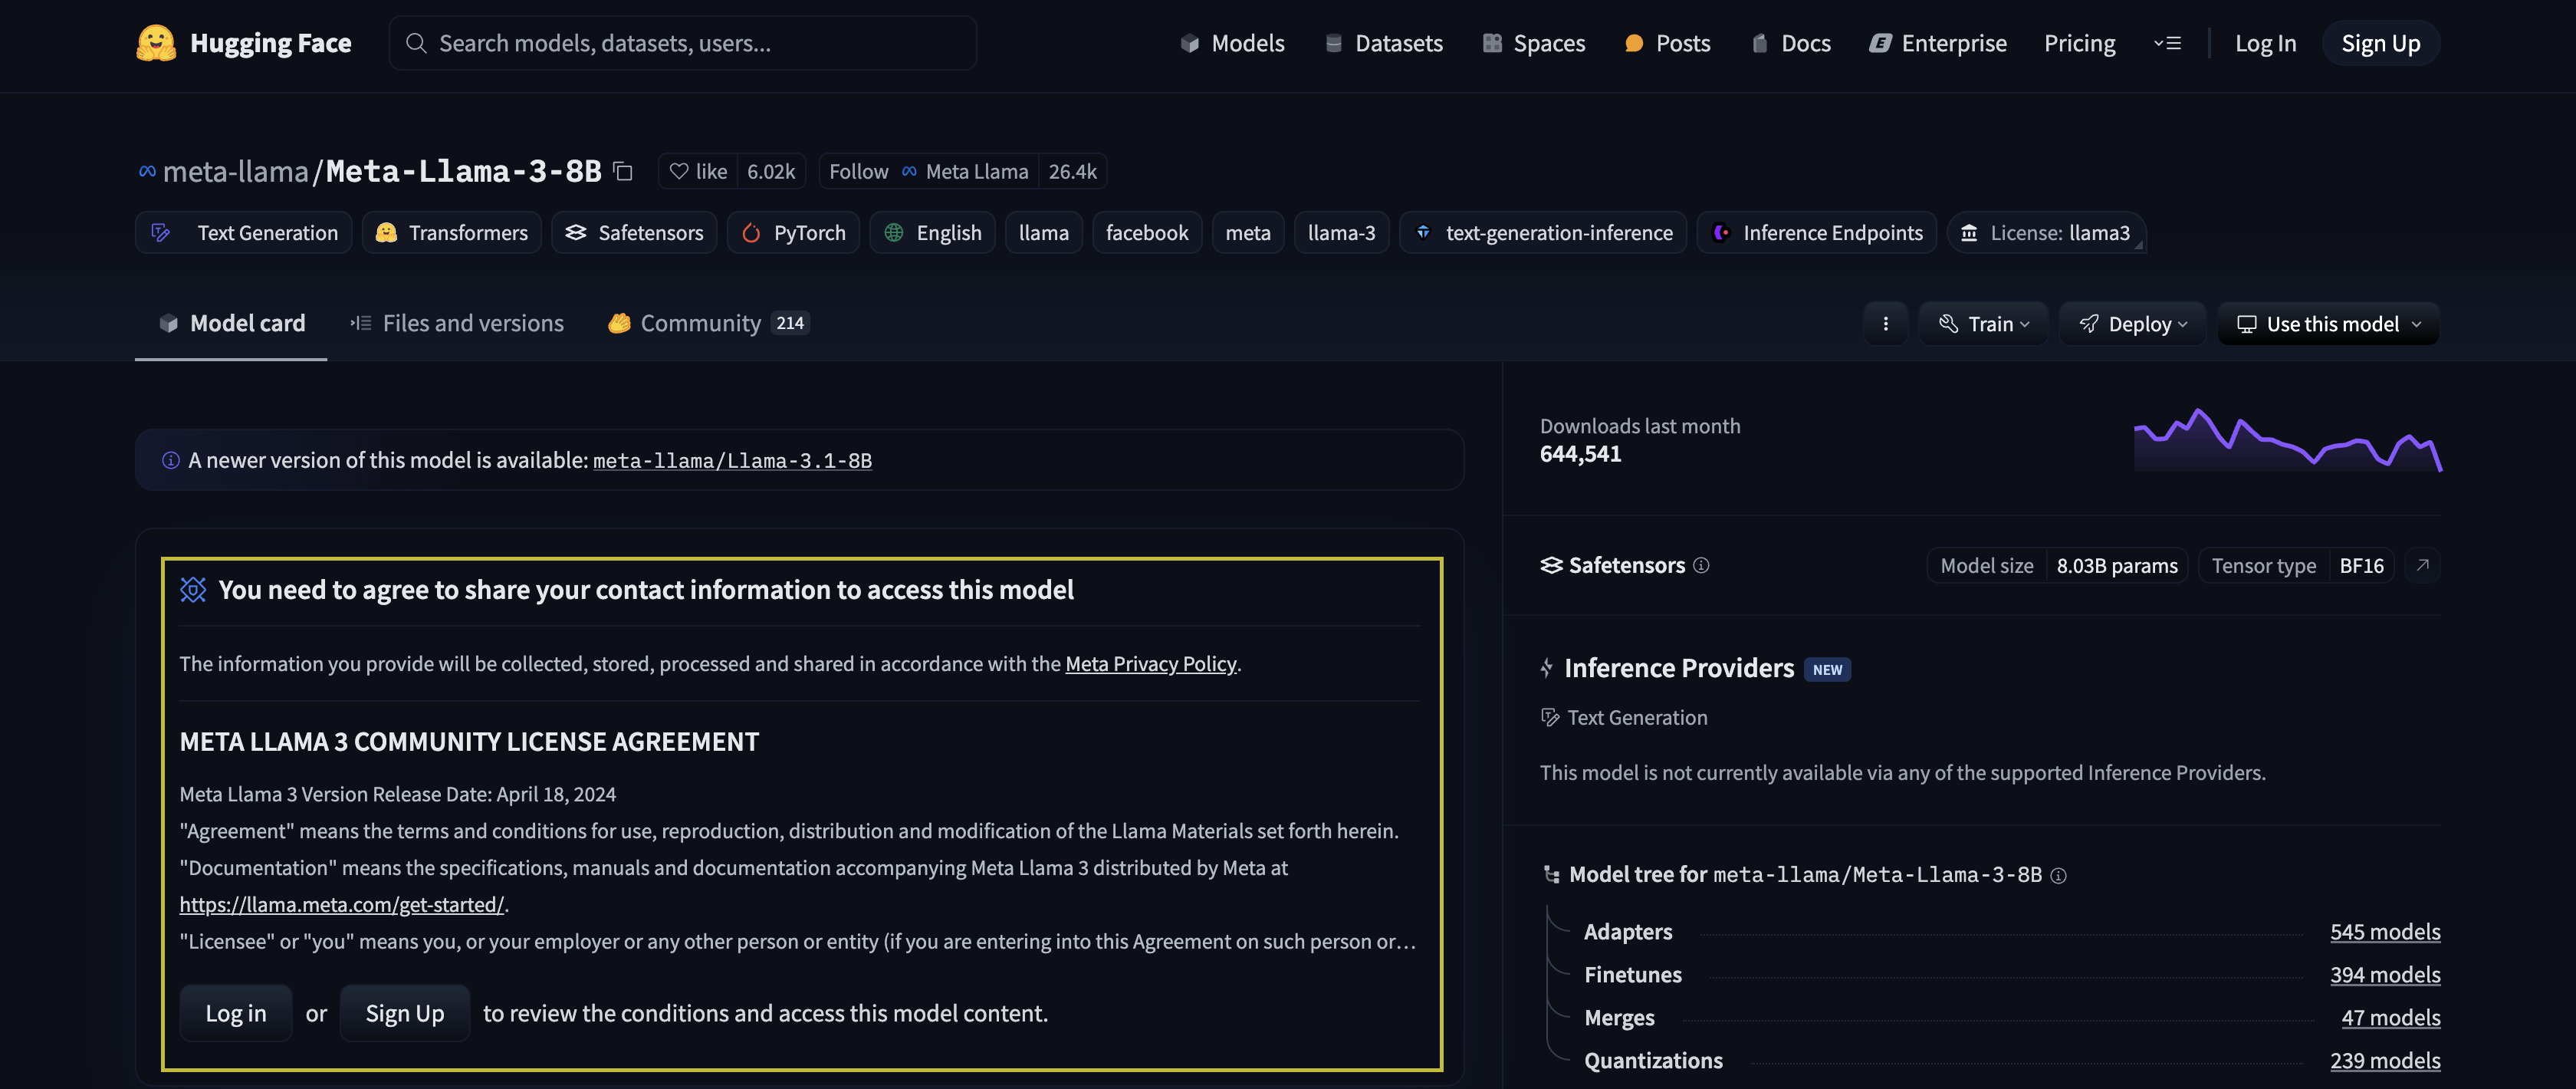Open Models in the top navigation
The width and height of the screenshot is (2576, 1089).
tap(1232, 43)
